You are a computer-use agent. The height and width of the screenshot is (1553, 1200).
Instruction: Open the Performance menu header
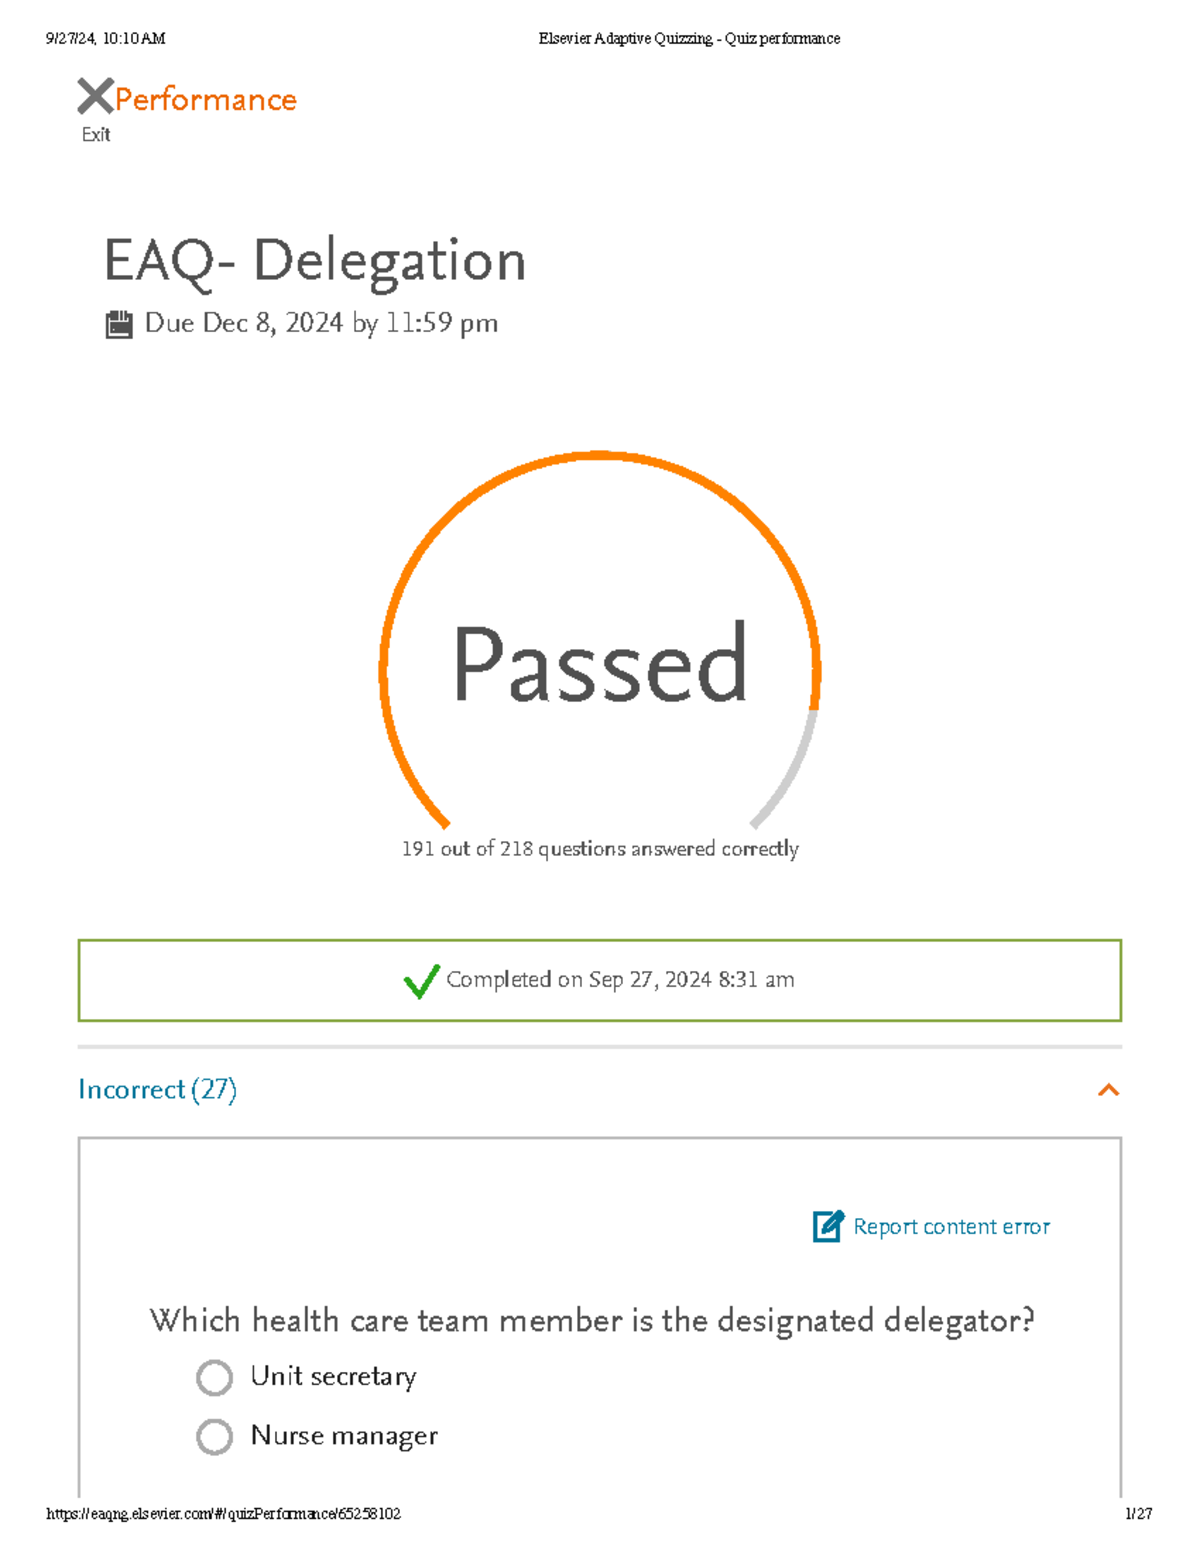point(205,99)
